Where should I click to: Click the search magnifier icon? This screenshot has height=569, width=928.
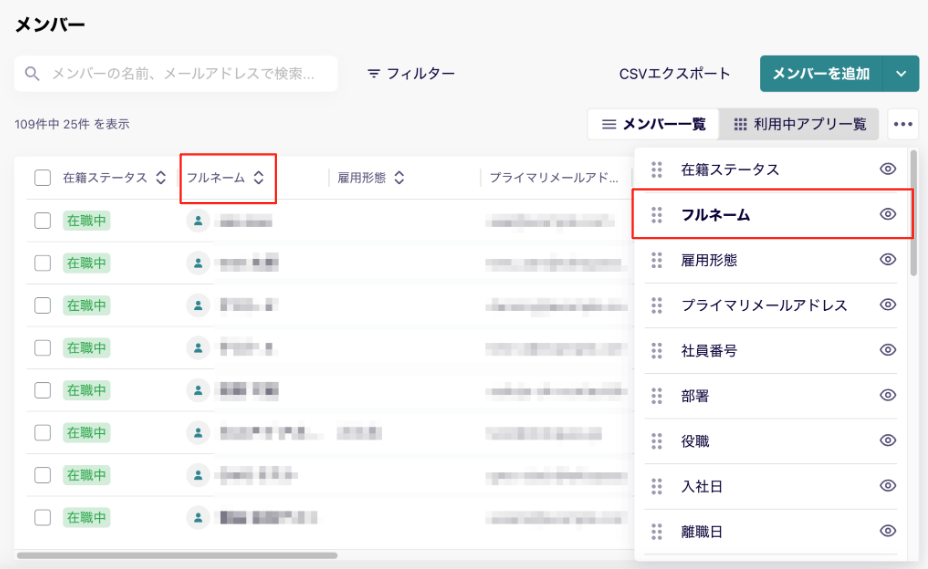(x=32, y=73)
